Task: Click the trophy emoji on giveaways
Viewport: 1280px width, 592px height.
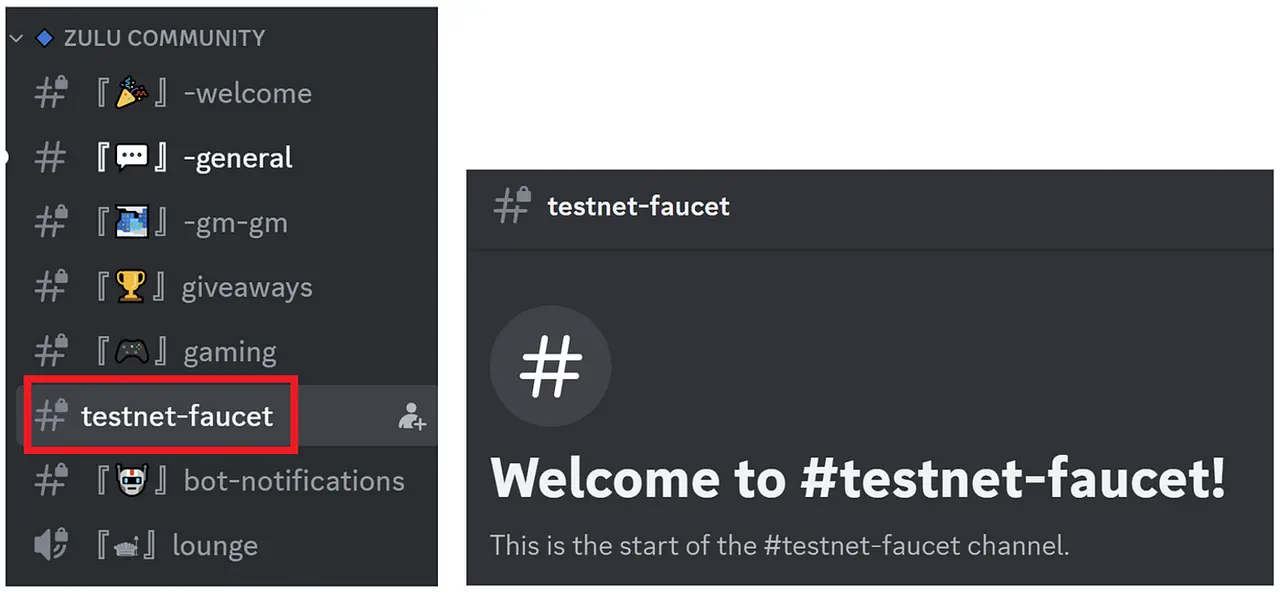Action: point(131,287)
